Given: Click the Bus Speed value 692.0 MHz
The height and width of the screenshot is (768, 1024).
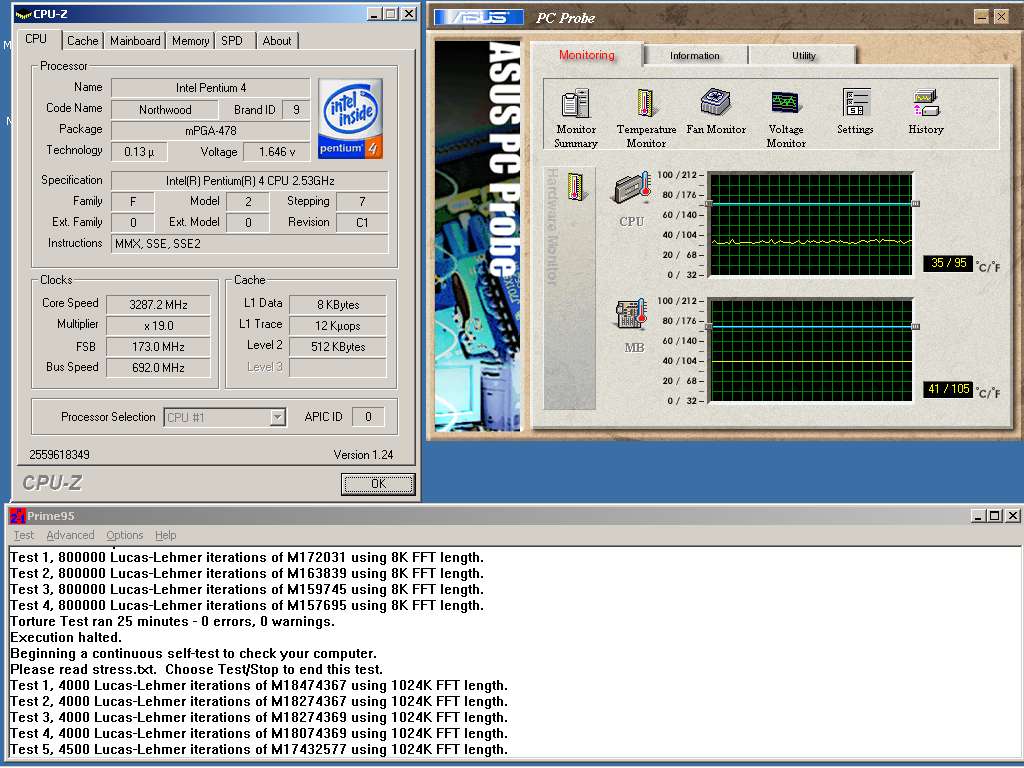Looking at the screenshot, I should pyautogui.click(x=158, y=368).
